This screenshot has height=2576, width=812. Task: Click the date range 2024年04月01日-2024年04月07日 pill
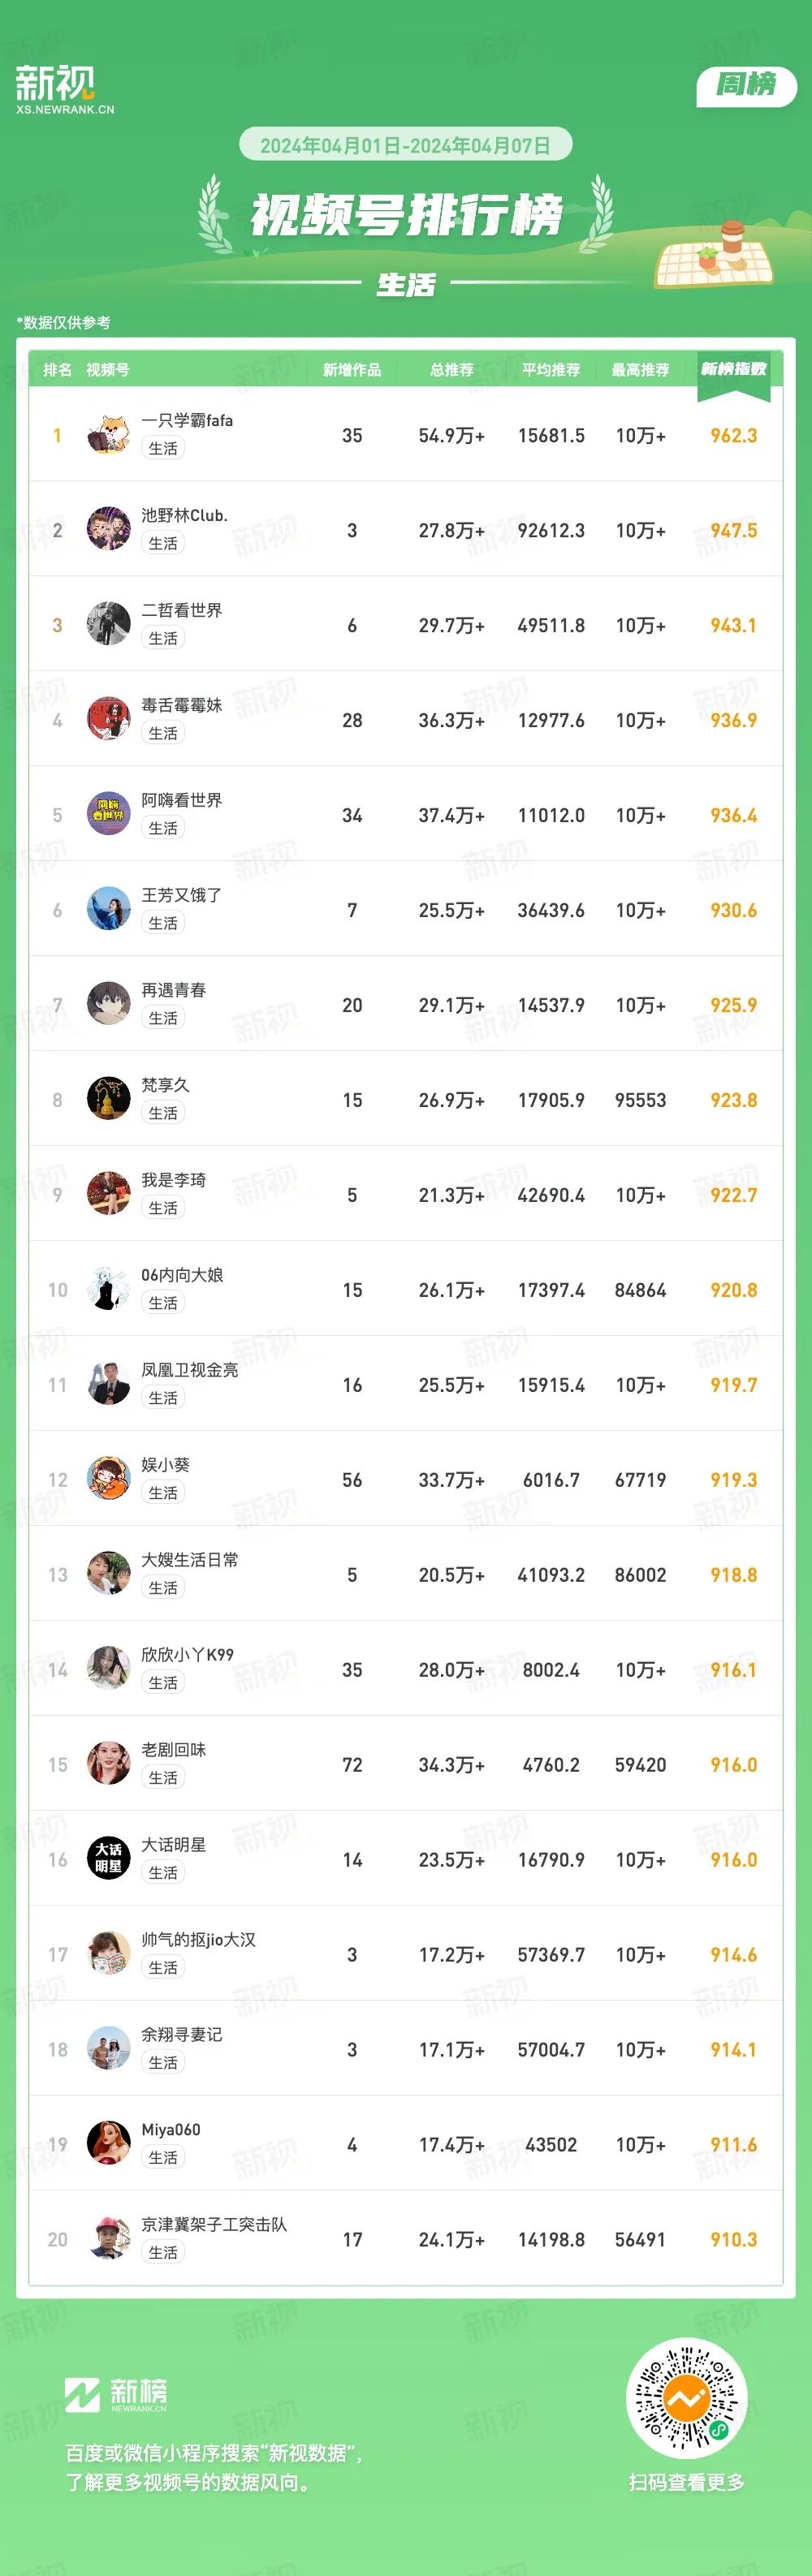coord(405,145)
